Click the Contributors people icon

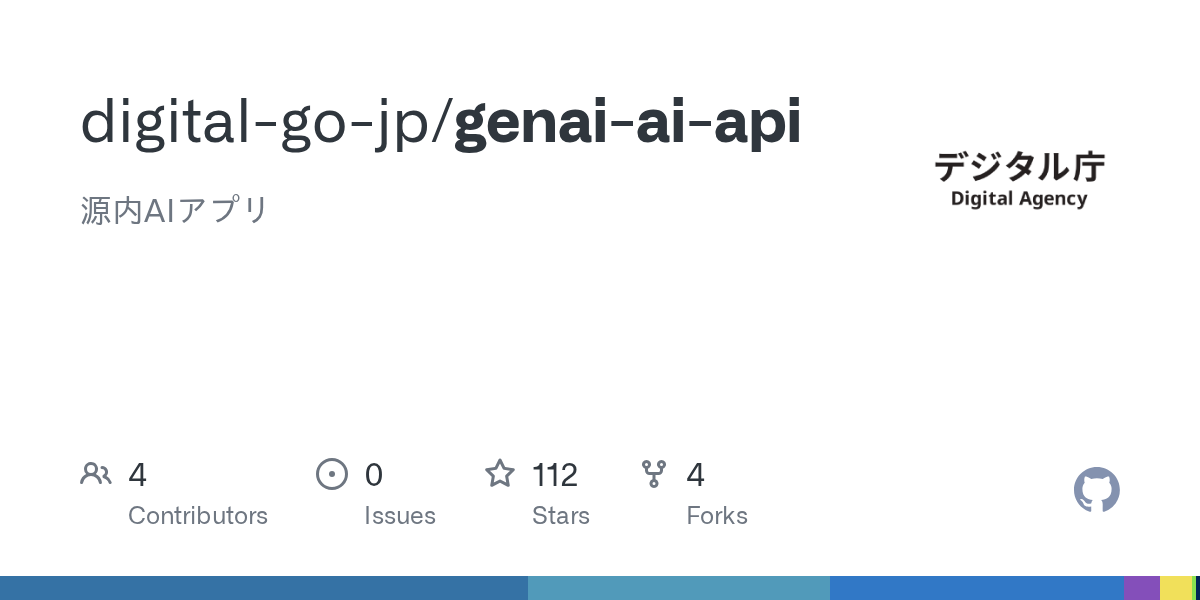point(96,474)
